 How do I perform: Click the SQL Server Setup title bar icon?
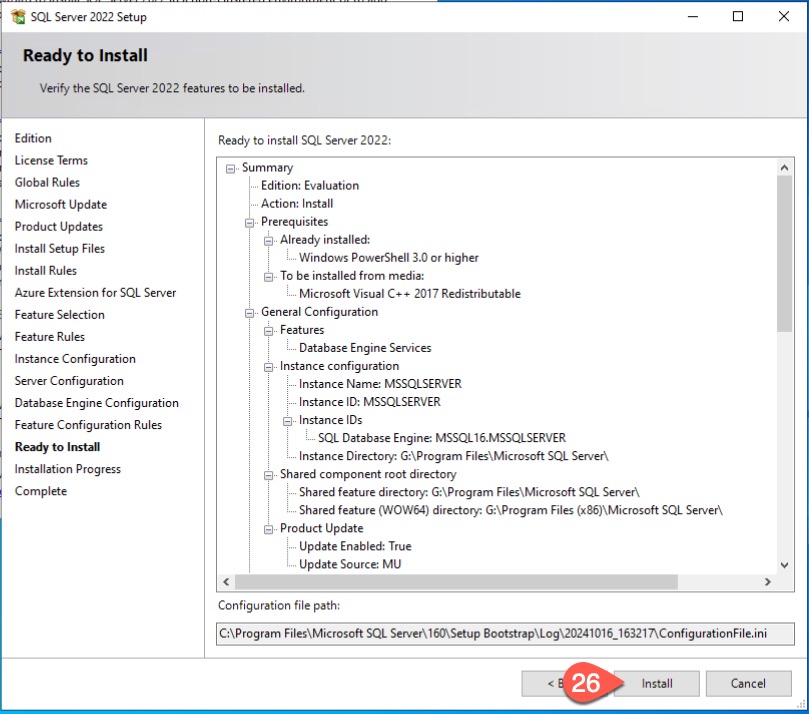pos(18,17)
